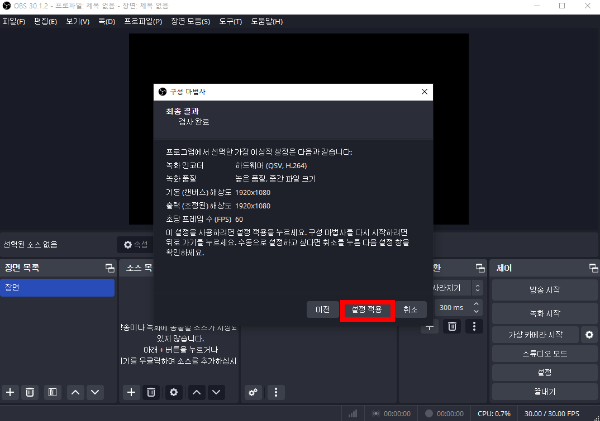
Task: Pop out the scene transitions dock
Action: click(x=480, y=268)
